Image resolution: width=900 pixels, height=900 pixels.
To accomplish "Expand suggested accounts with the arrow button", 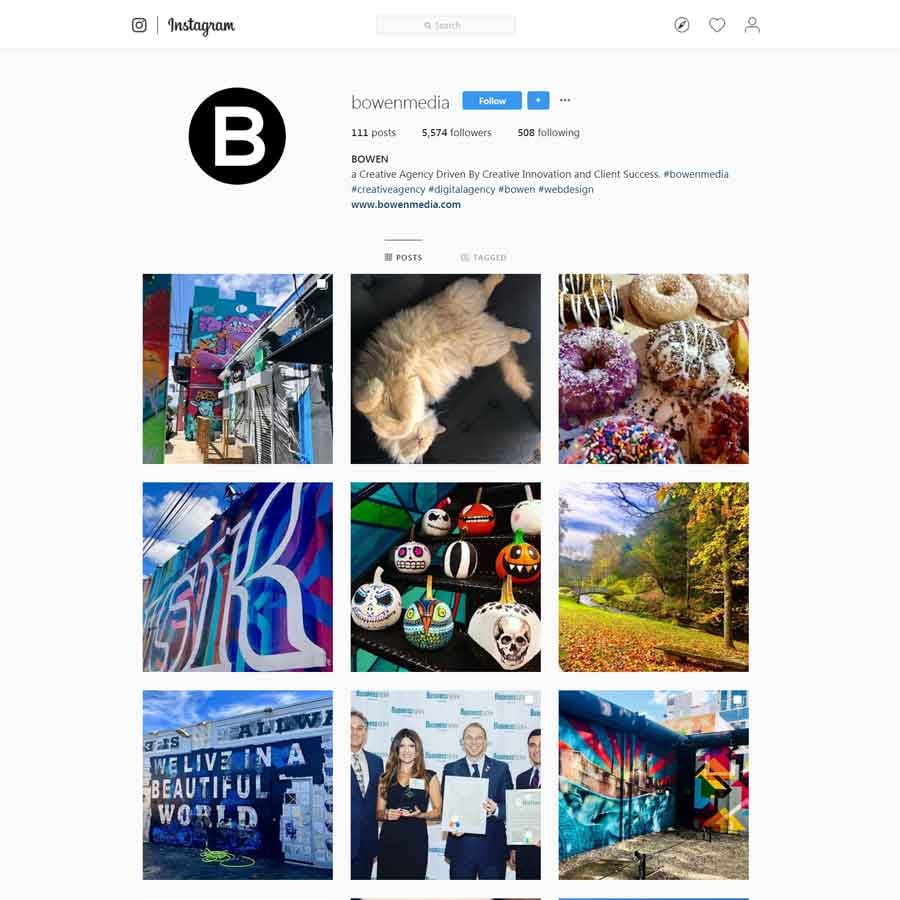I will coord(538,100).
